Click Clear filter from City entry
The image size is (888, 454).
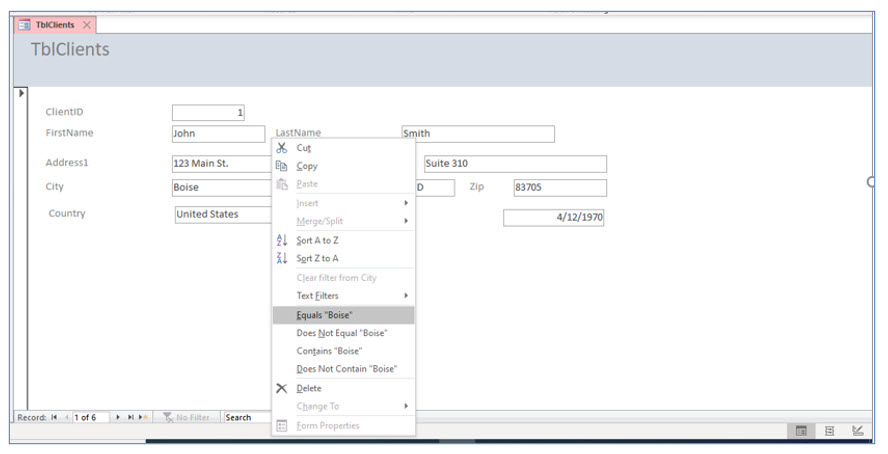click(x=344, y=278)
